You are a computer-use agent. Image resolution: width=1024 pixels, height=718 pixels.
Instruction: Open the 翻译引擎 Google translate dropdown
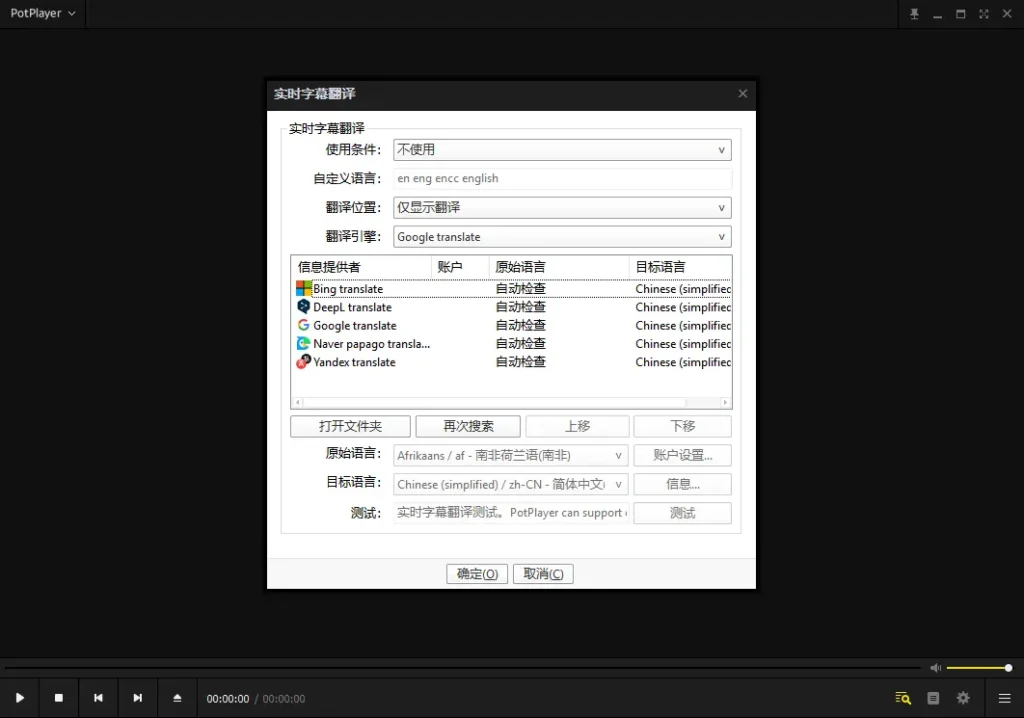[x=562, y=237]
